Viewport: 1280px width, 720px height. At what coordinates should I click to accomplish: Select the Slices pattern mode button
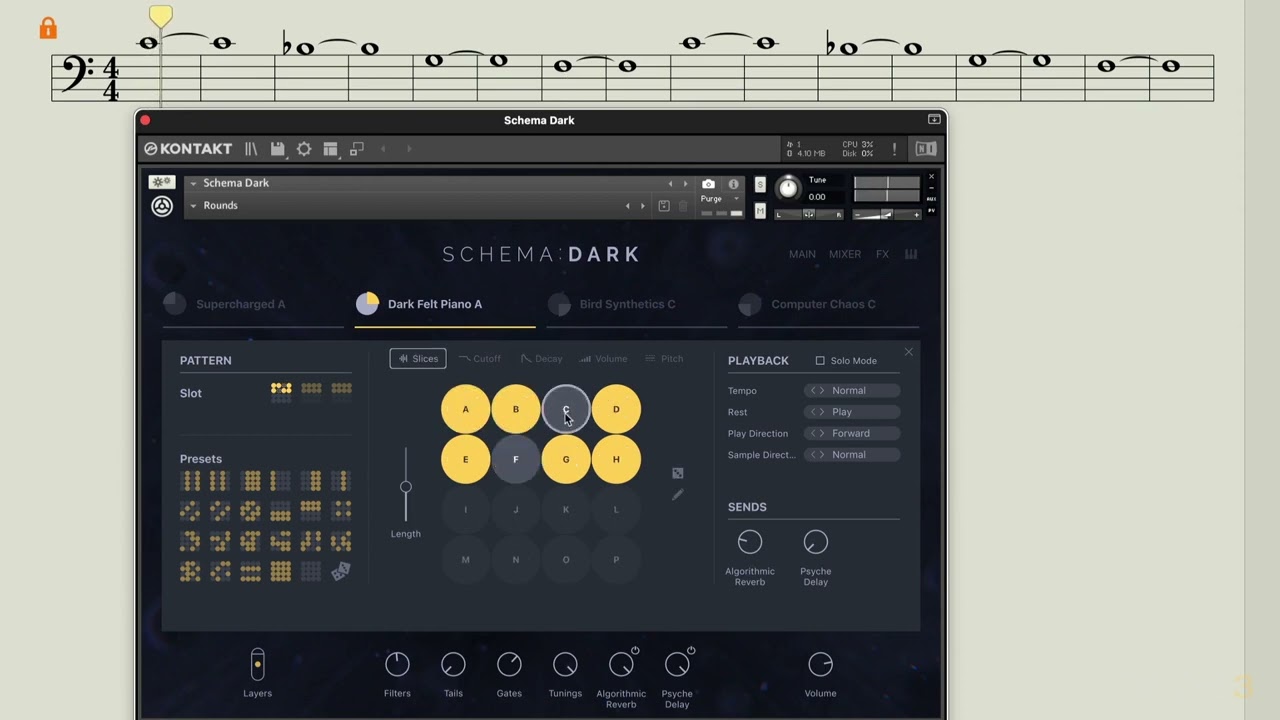(418, 359)
